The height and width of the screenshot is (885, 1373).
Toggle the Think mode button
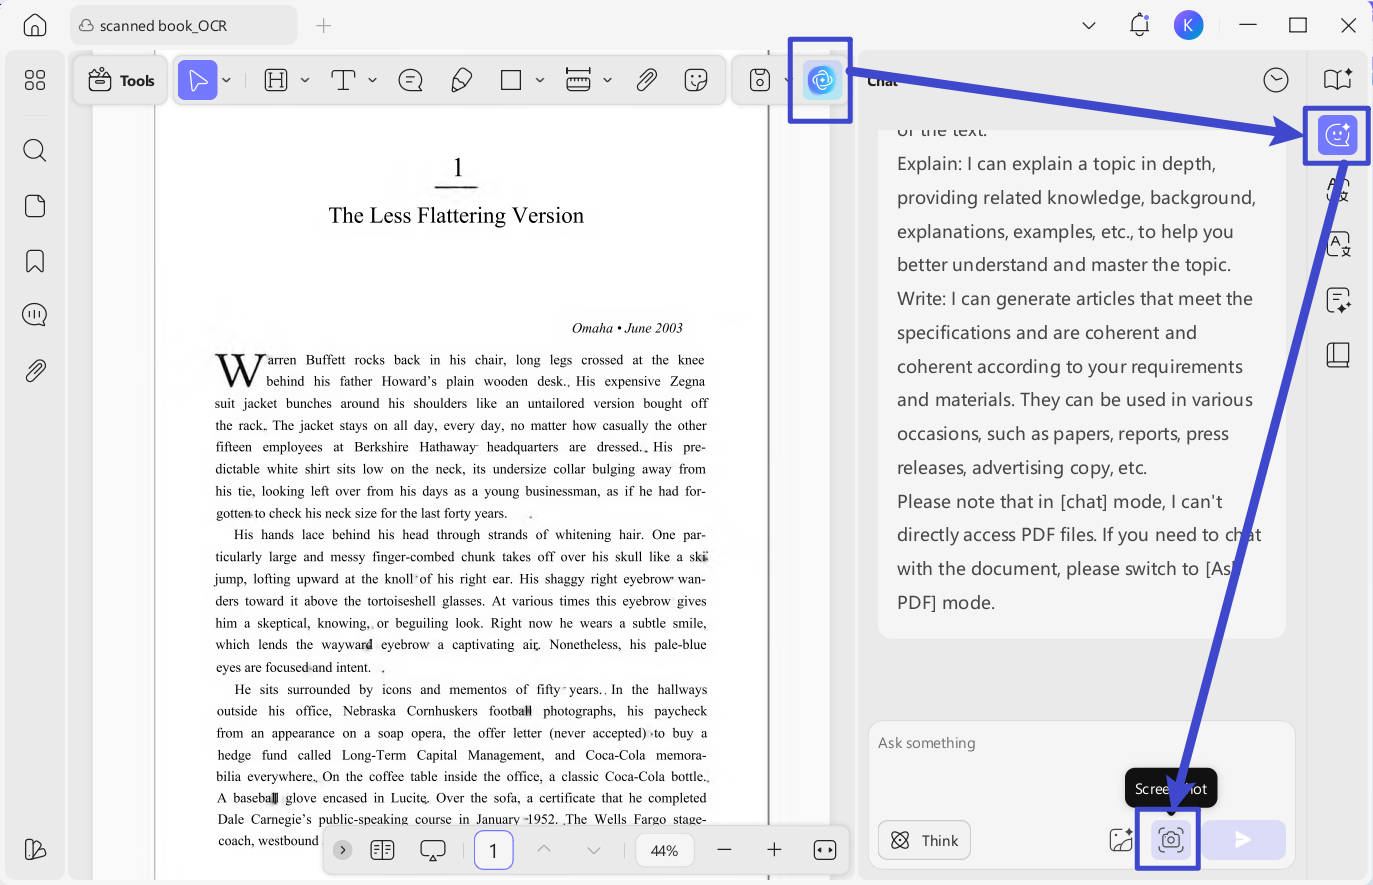click(x=925, y=840)
